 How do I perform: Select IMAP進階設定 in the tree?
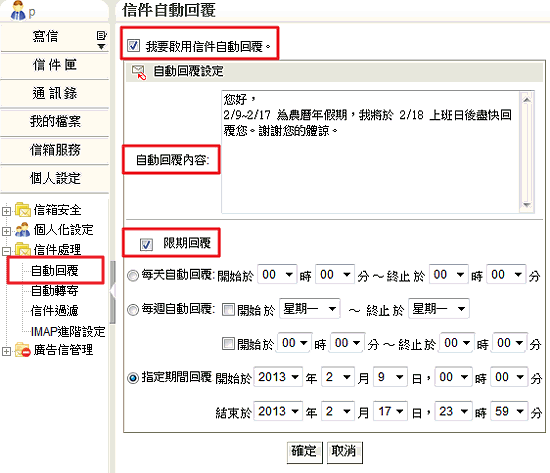(68, 331)
